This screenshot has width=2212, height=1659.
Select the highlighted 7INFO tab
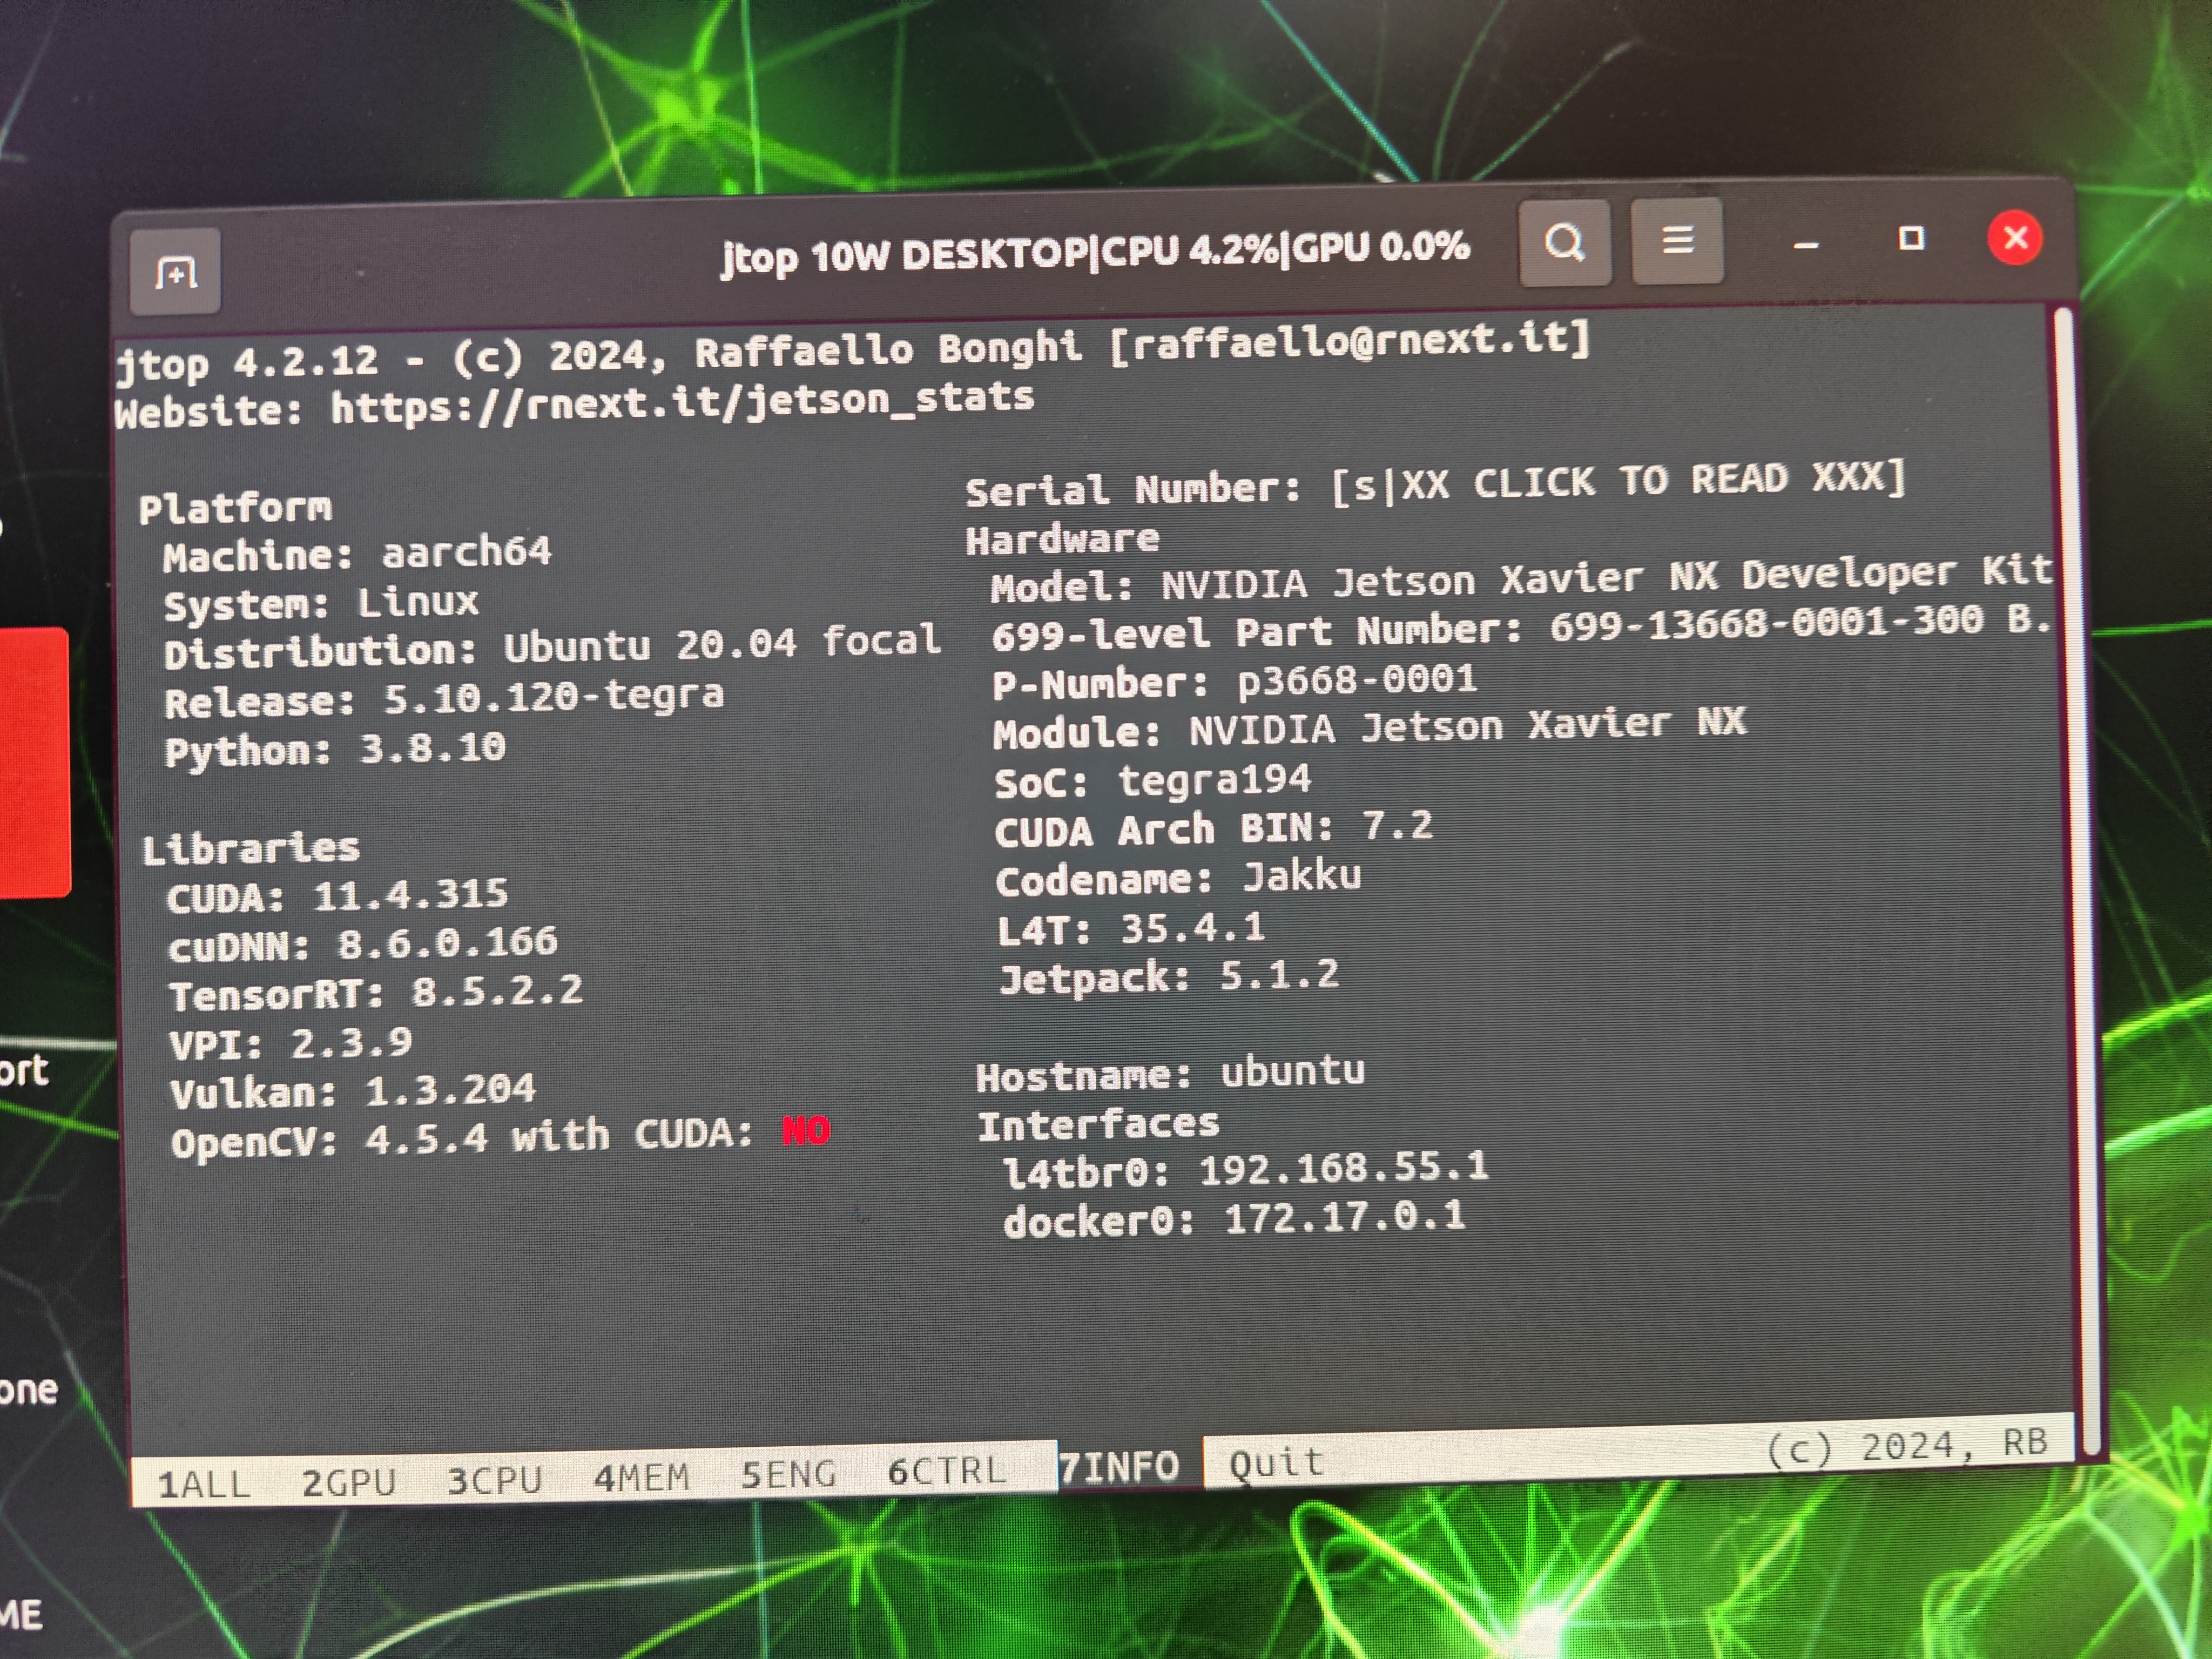(x=1120, y=1467)
